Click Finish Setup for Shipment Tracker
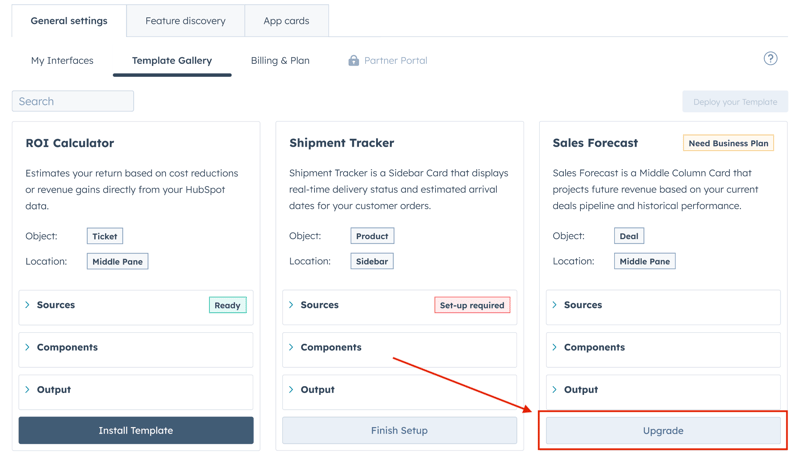Screen dimensions: 800x455 (x=399, y=431)
